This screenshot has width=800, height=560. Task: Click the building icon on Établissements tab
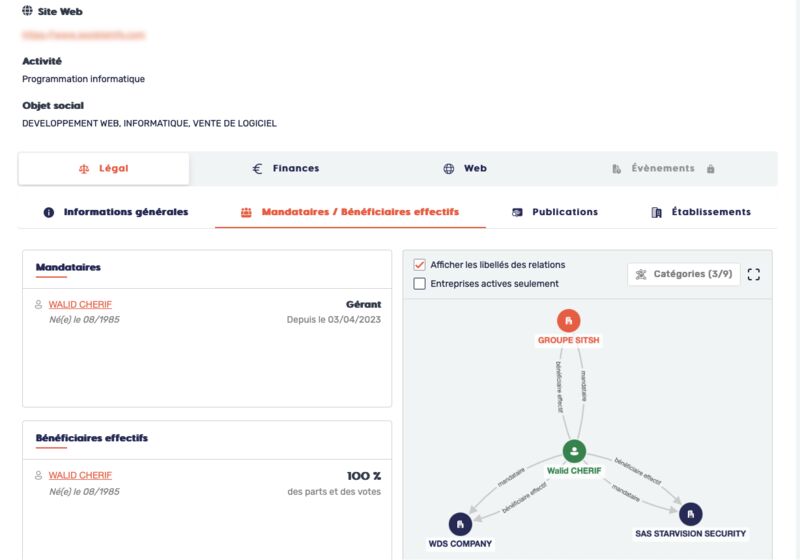point(657,213)
